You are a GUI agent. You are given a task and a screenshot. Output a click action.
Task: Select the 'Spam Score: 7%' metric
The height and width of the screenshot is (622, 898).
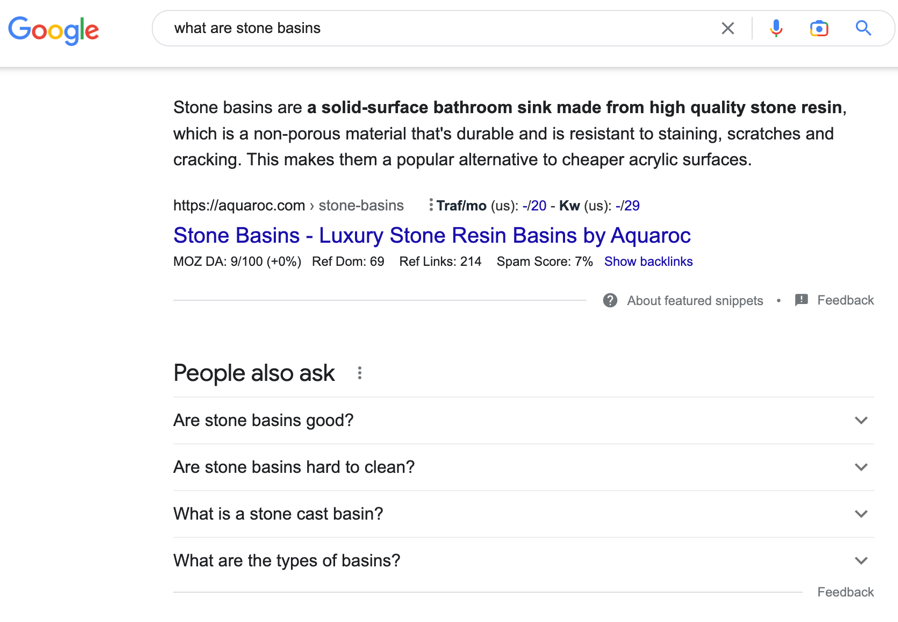pyautogui.click(x=545, y=262)
